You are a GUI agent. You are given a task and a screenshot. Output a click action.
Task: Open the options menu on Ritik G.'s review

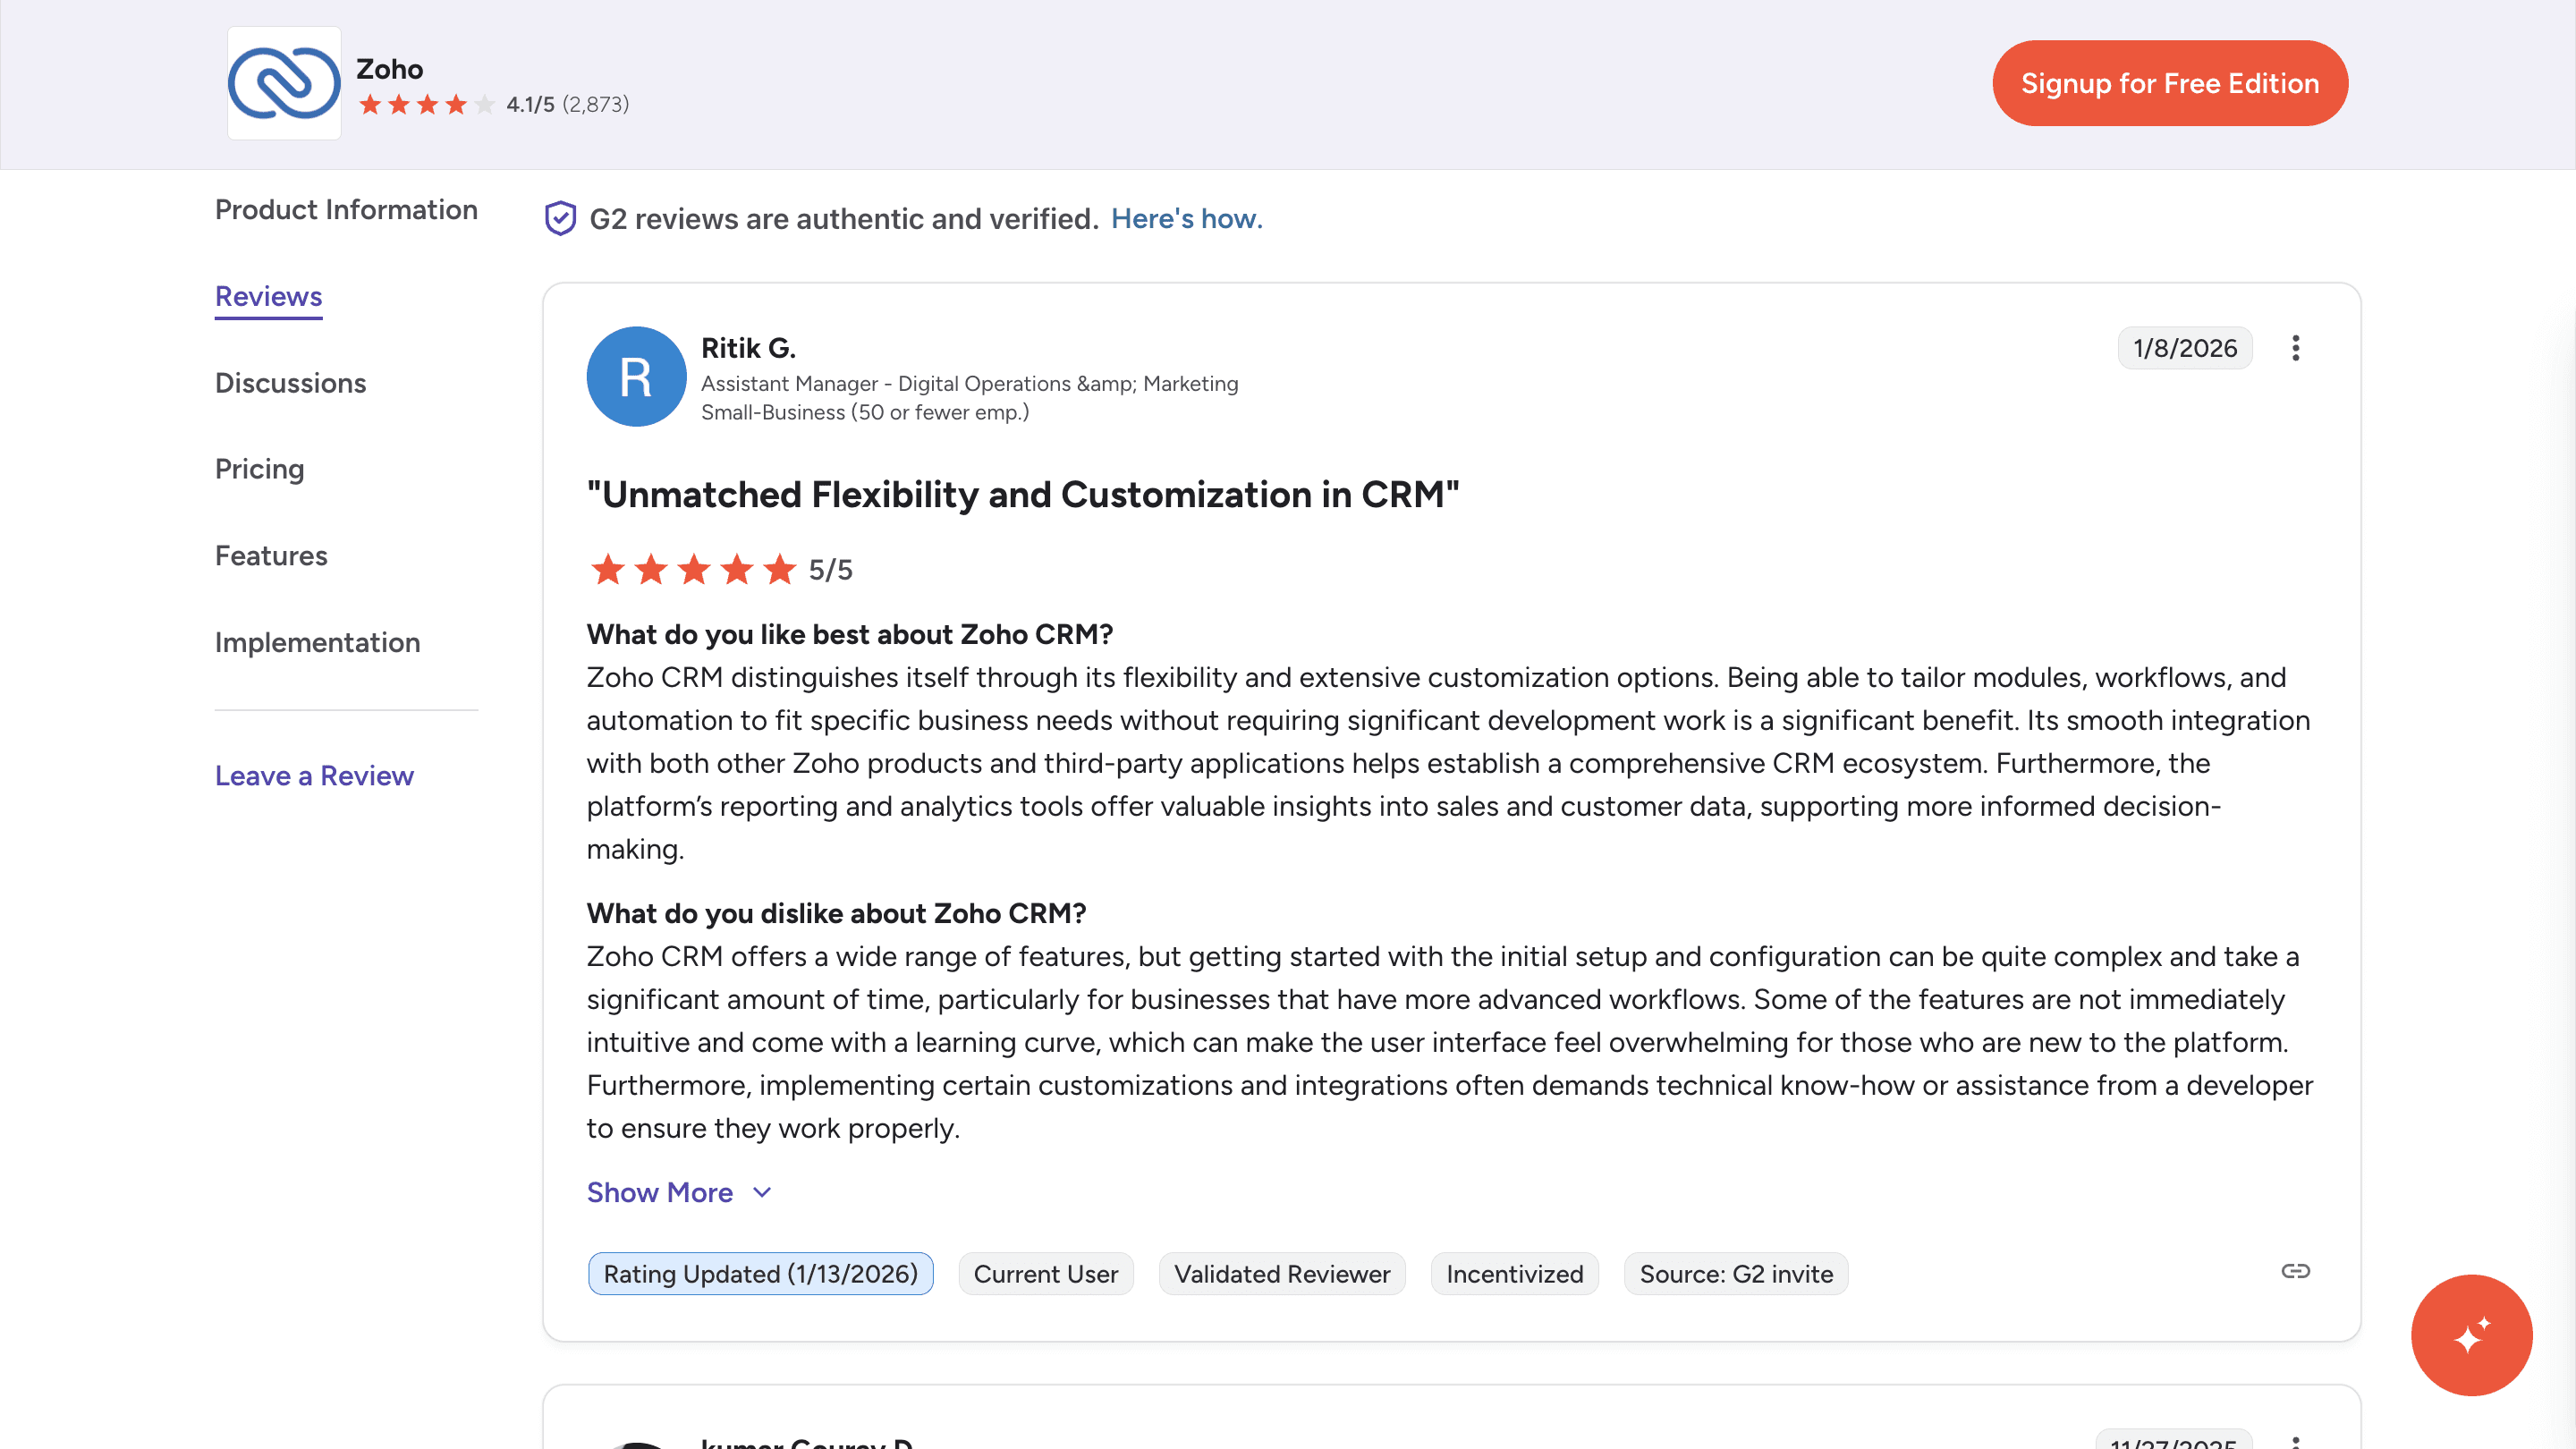pos(2296,347)
